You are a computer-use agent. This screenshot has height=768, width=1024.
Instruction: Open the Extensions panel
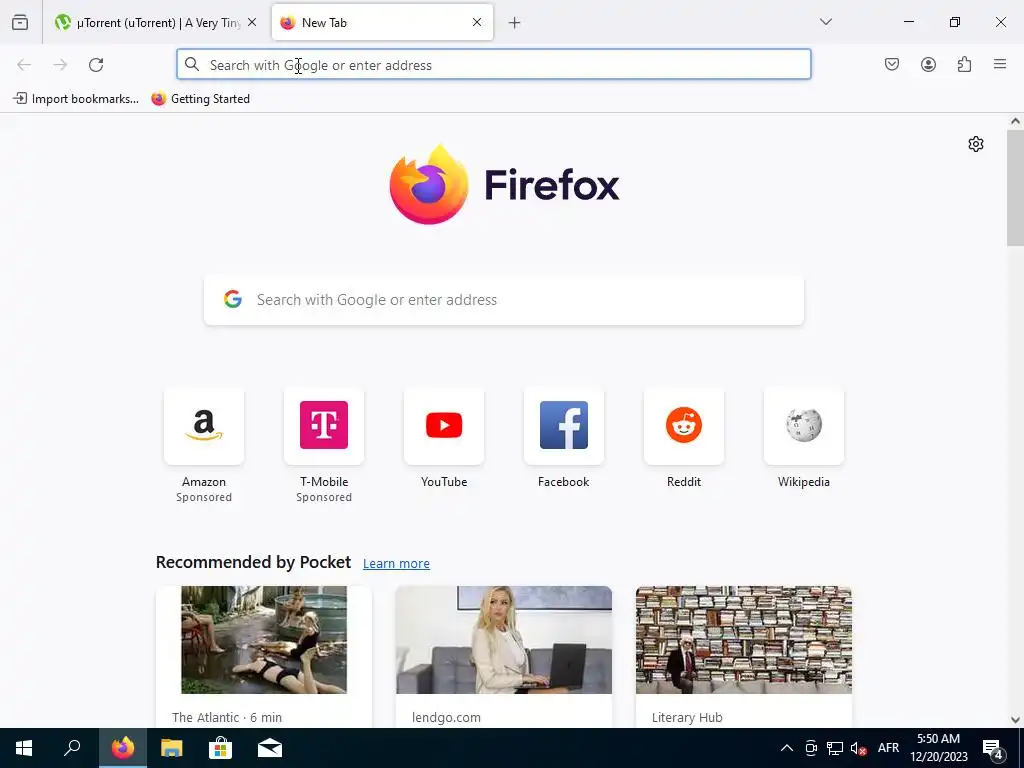pyautogui.click(x=964, y=64)
